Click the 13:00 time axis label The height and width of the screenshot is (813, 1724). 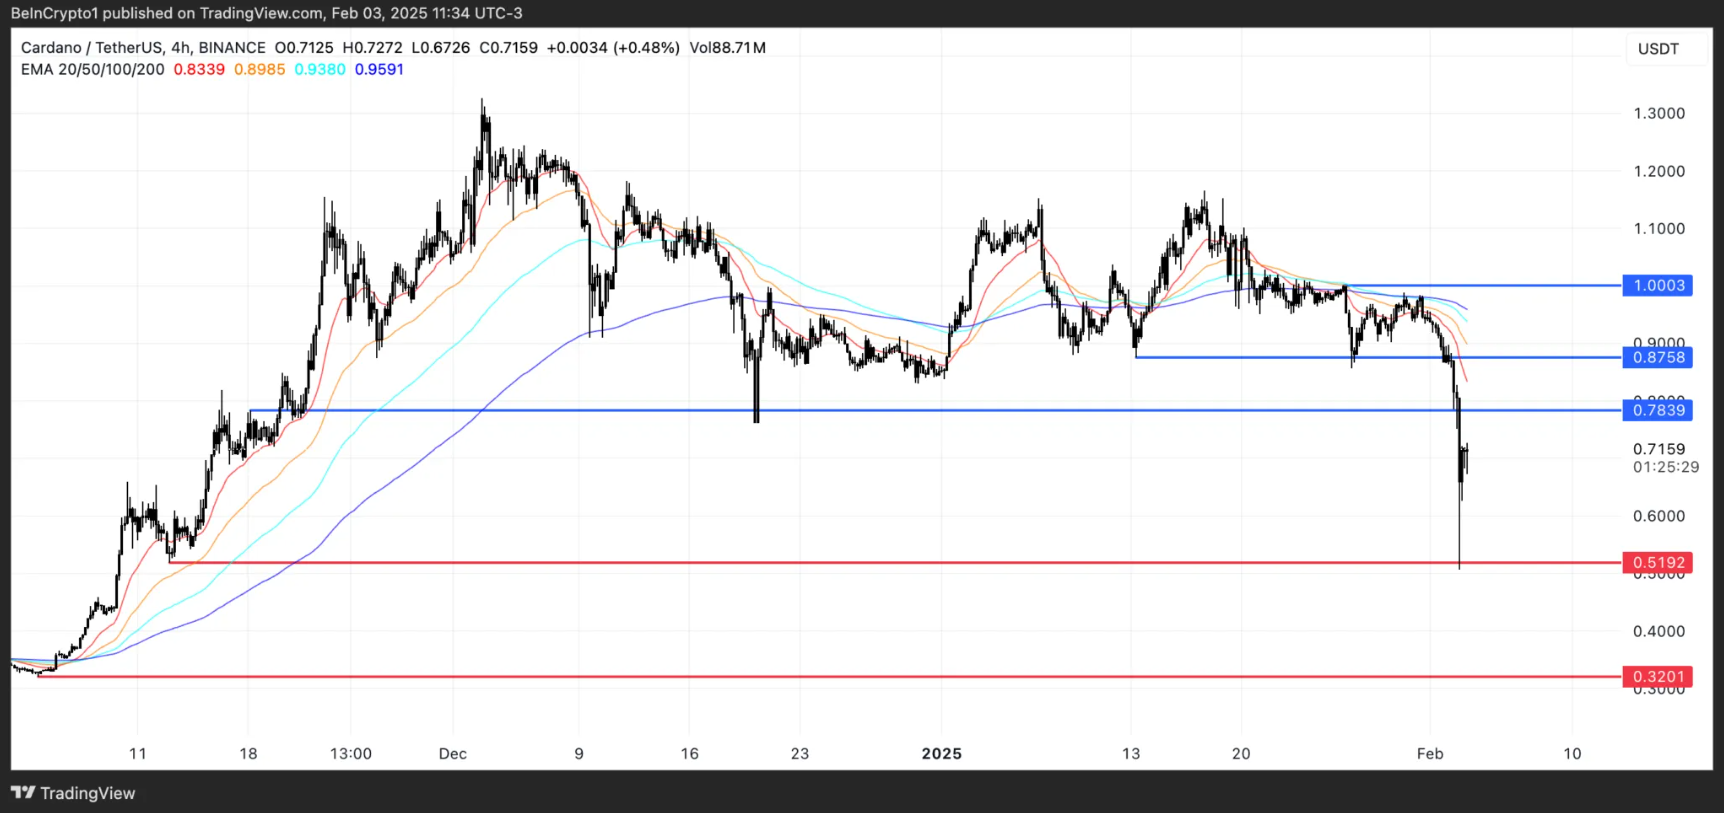[351, 753]
